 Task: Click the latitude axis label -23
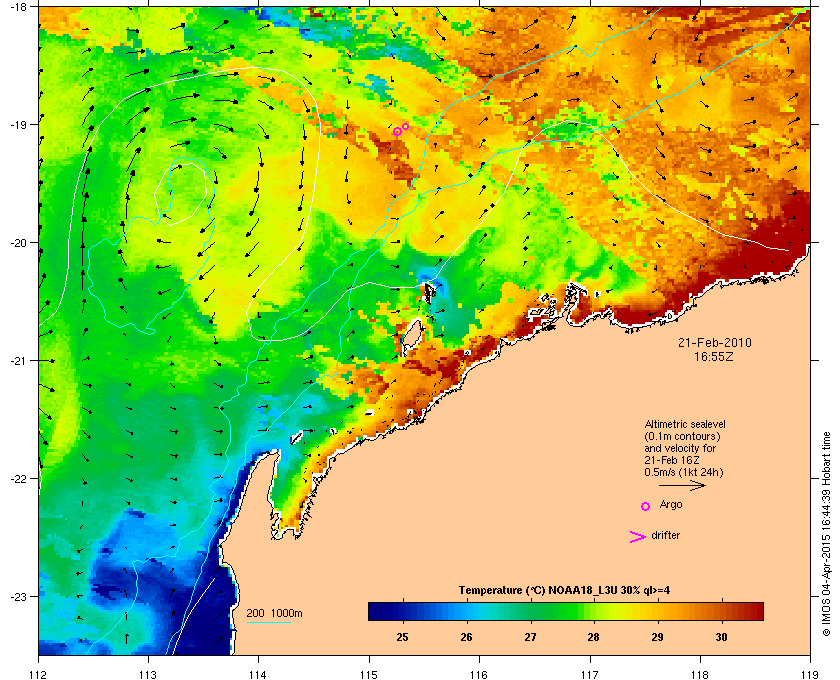[18, 596]
